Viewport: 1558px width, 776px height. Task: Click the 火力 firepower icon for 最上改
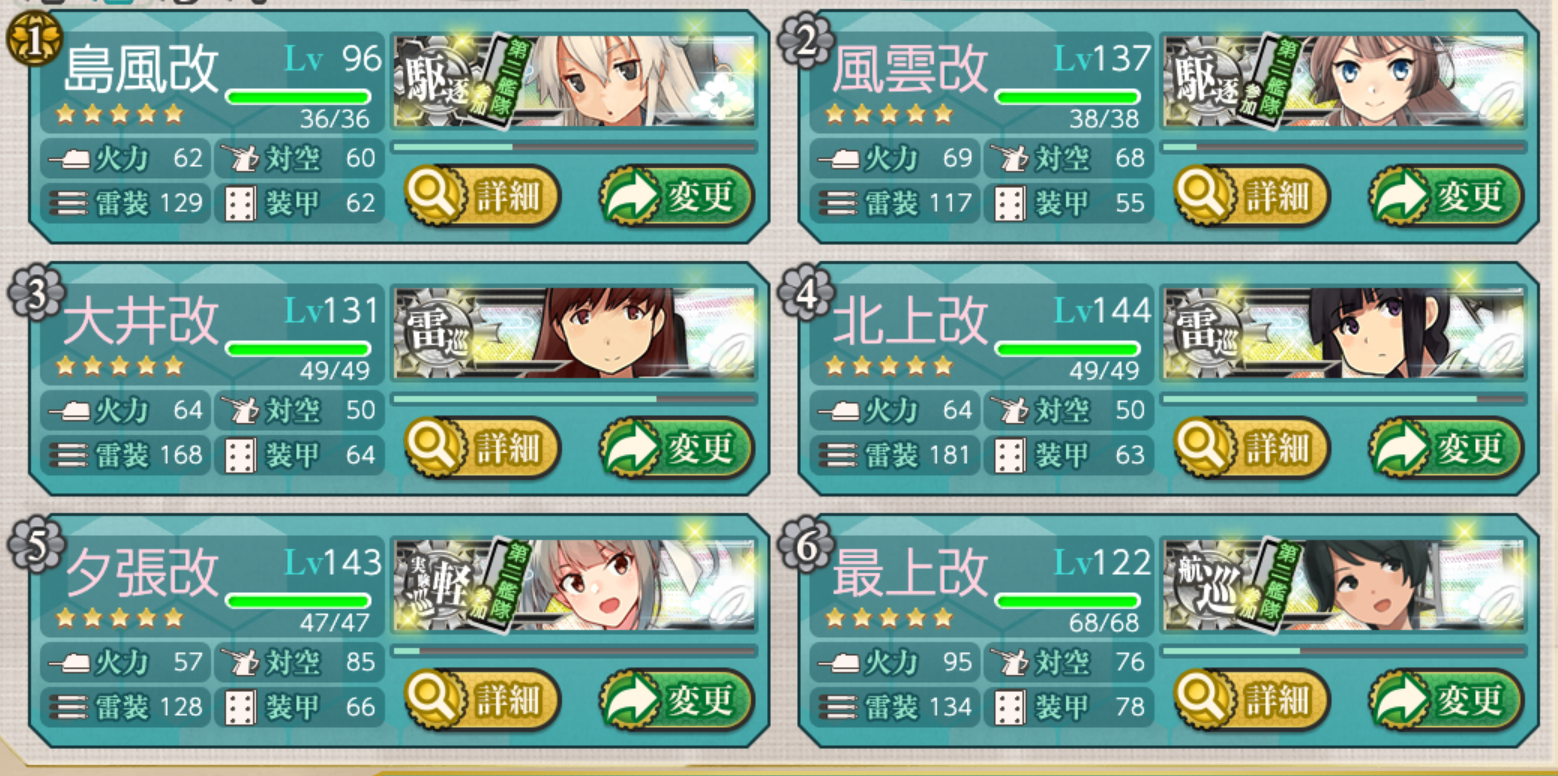coord(835,662)
